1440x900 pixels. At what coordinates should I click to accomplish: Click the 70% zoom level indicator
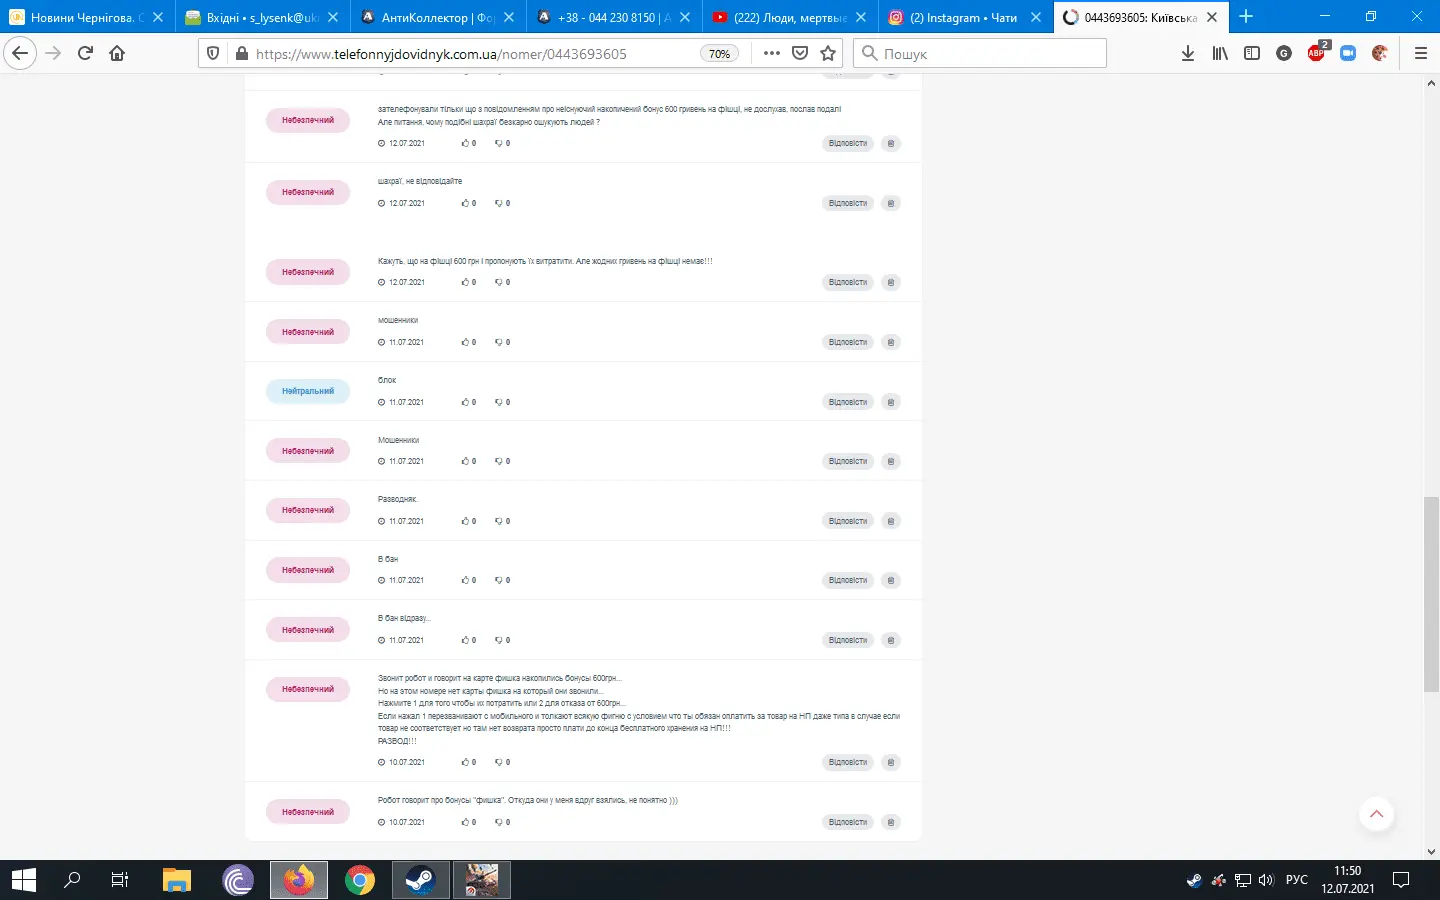pos(719,54)
